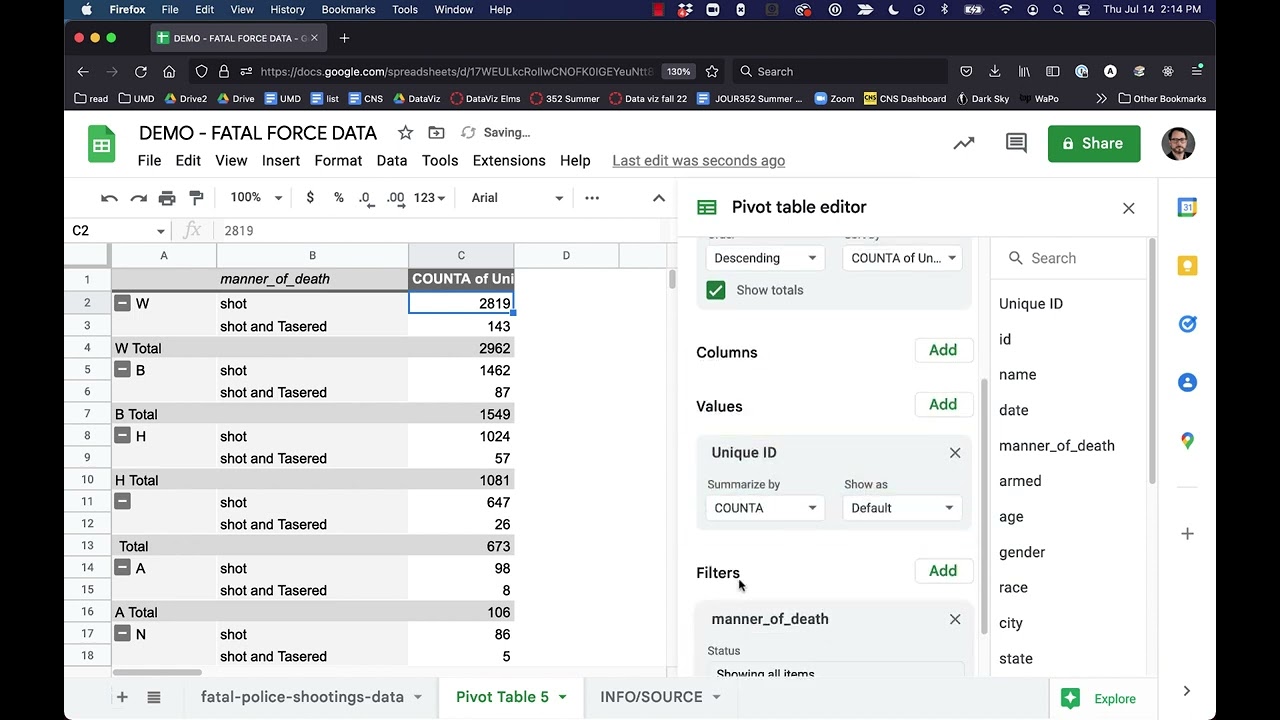Open comment history icon
This screenshot has width=1280, height=720.
pos(1016,144)
